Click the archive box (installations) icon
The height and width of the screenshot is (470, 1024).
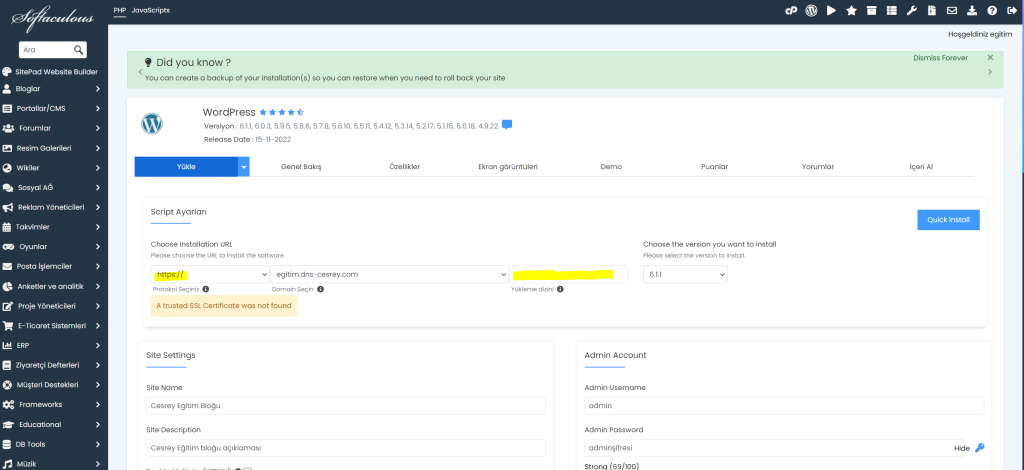[871, 10]
